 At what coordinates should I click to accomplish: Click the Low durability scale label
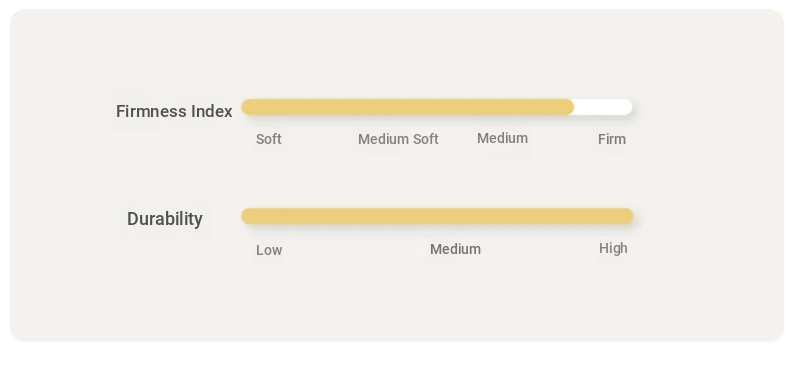[269, 250]
